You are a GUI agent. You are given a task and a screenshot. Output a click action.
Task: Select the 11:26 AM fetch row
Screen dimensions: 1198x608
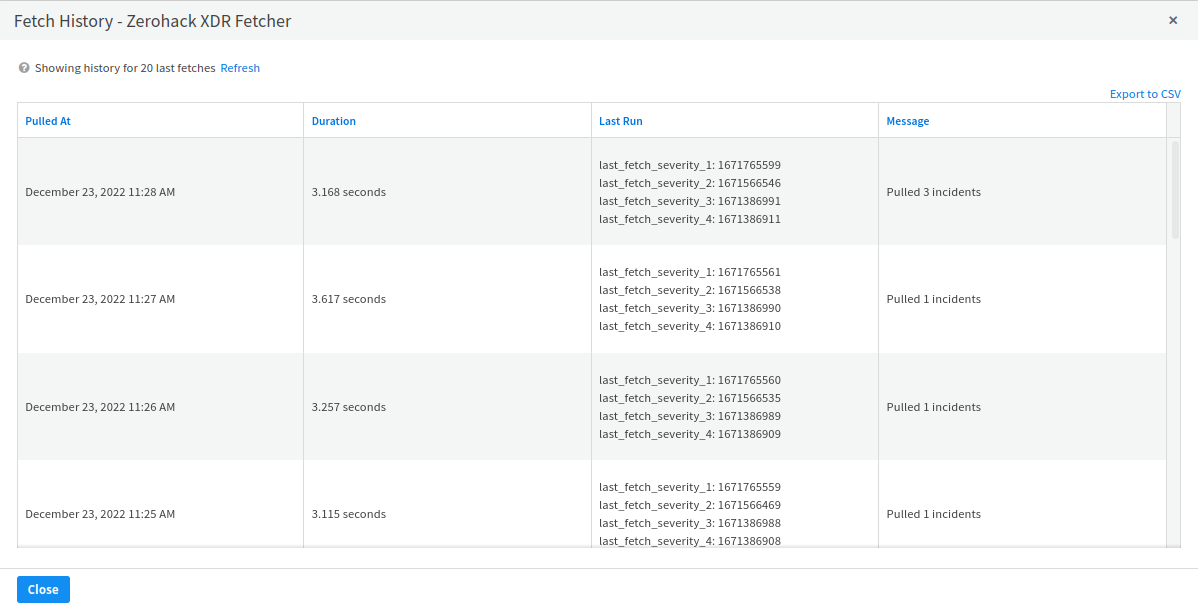click(x=100, y=407)
